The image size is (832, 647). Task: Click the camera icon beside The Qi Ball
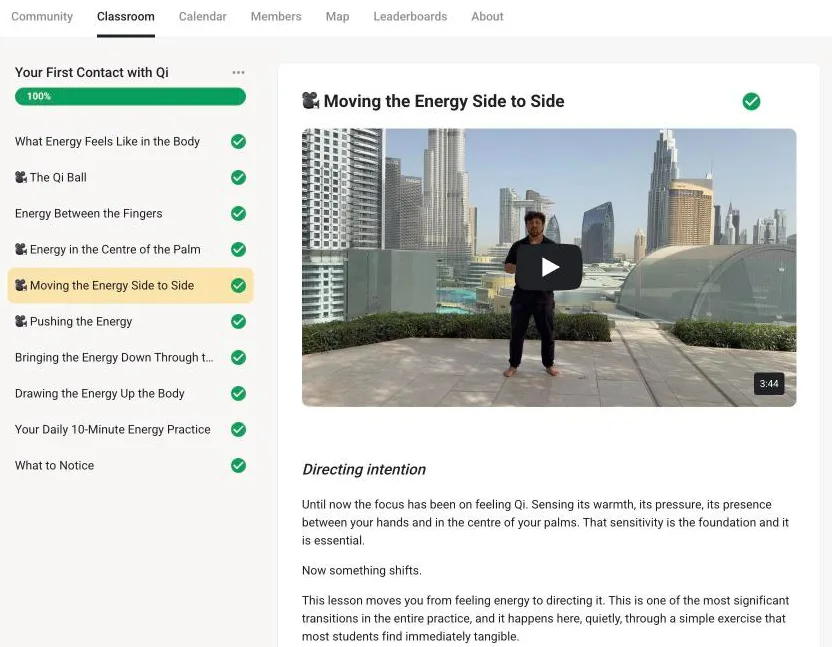pyautogui.click(x=21, y=177)
